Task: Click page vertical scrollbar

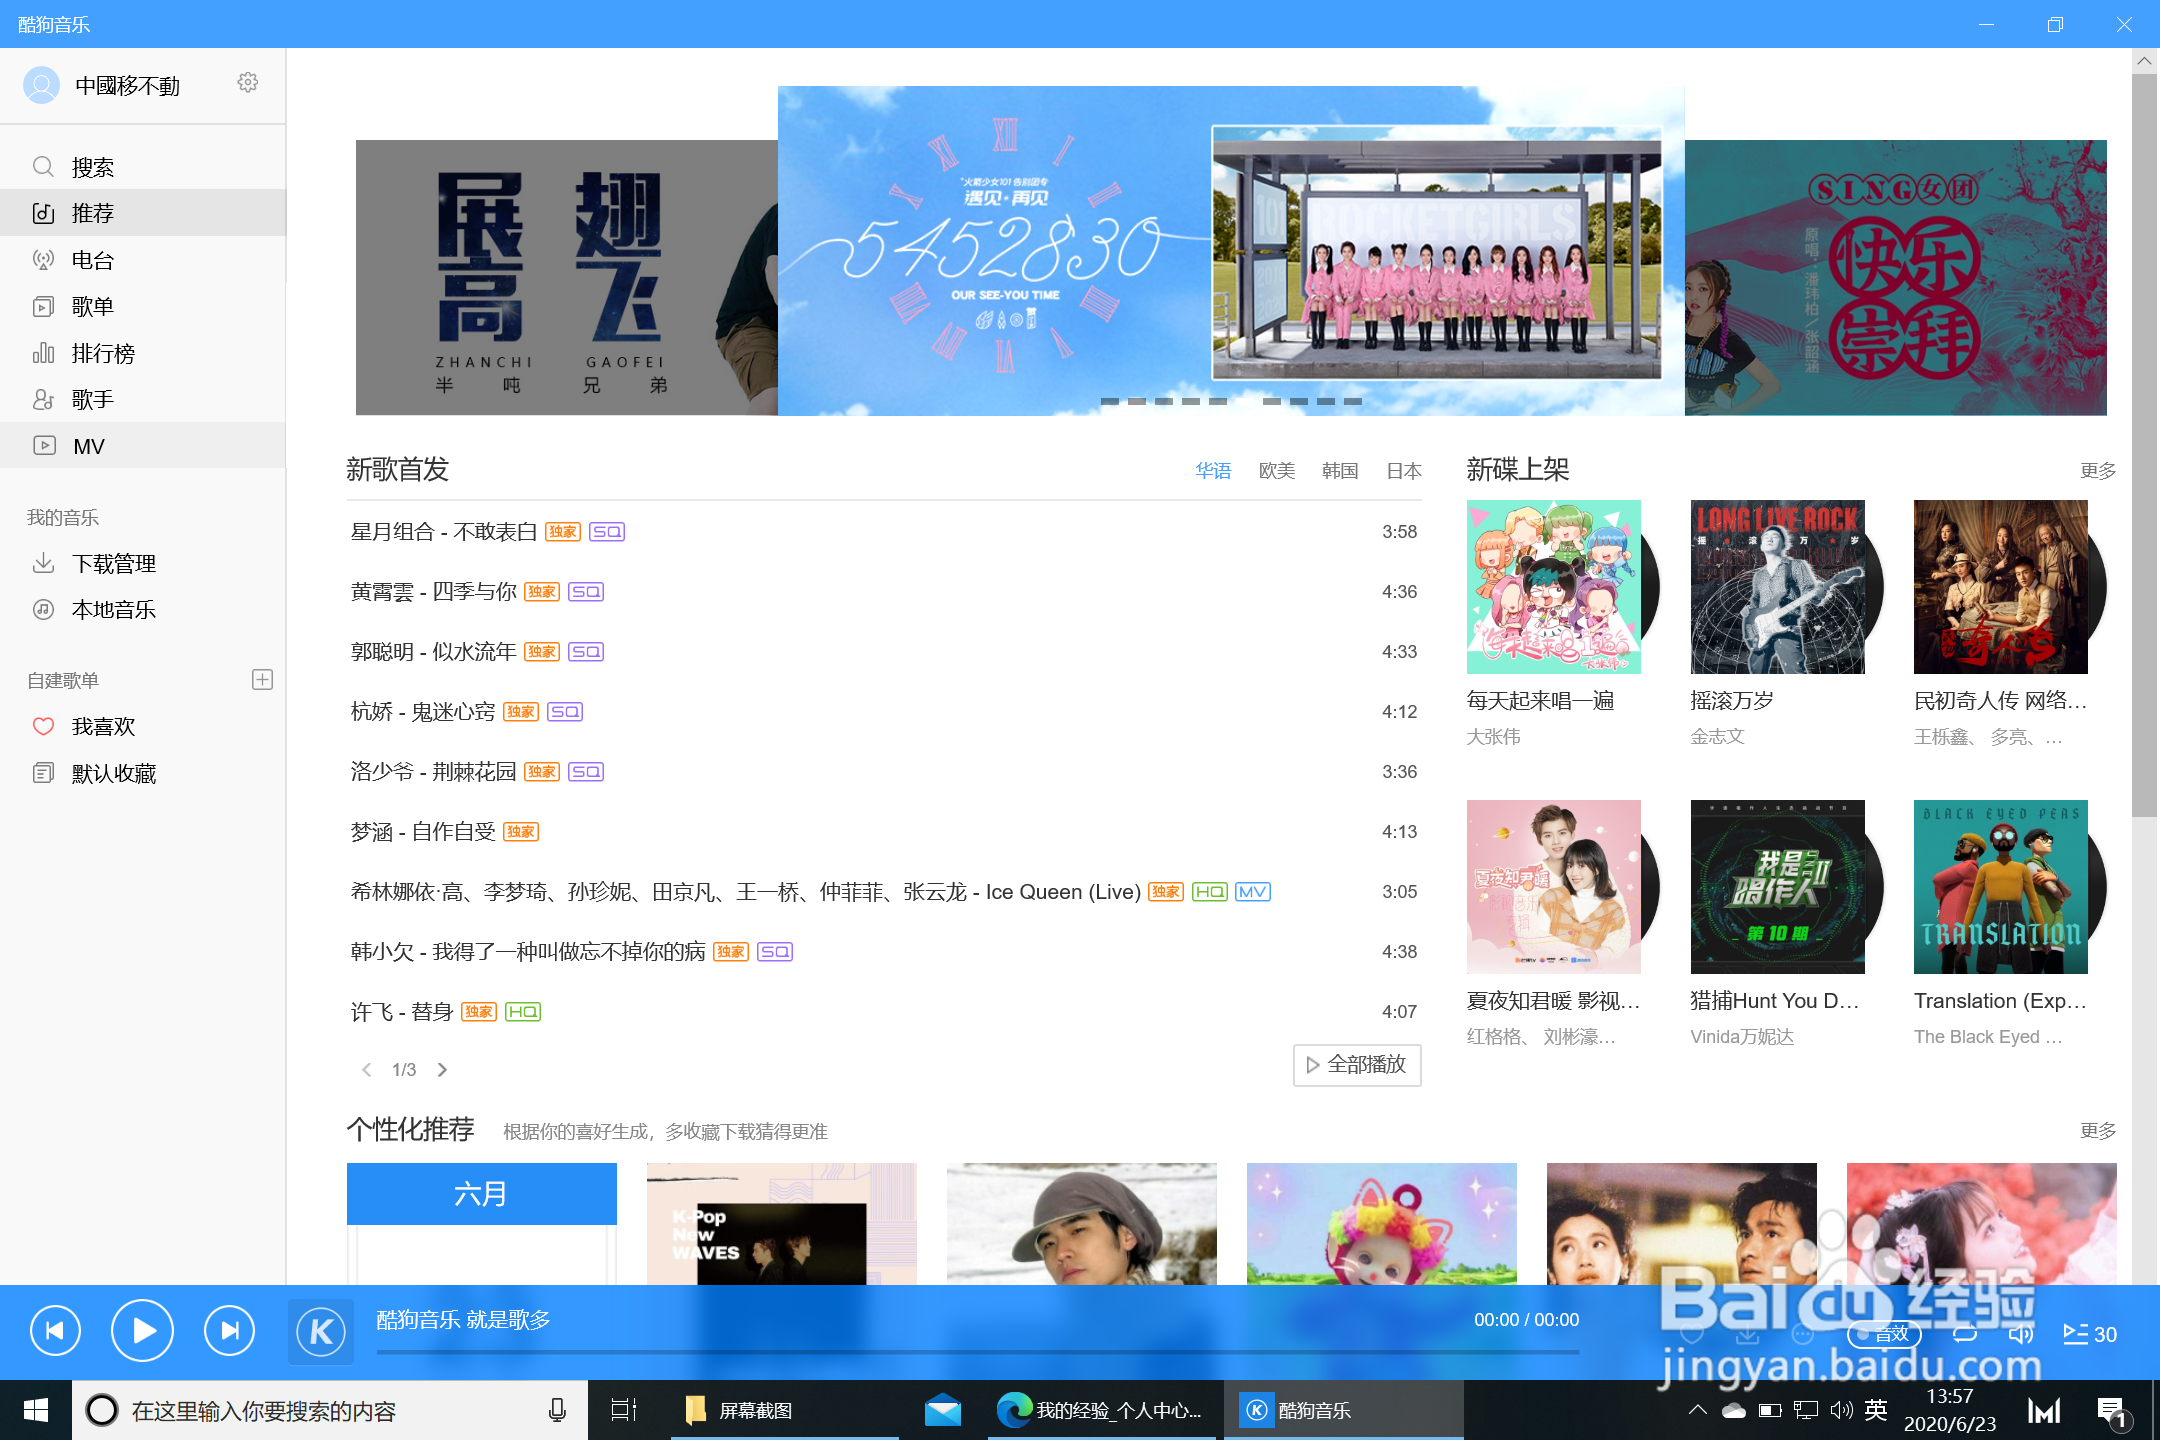Action: point(2144,446)
